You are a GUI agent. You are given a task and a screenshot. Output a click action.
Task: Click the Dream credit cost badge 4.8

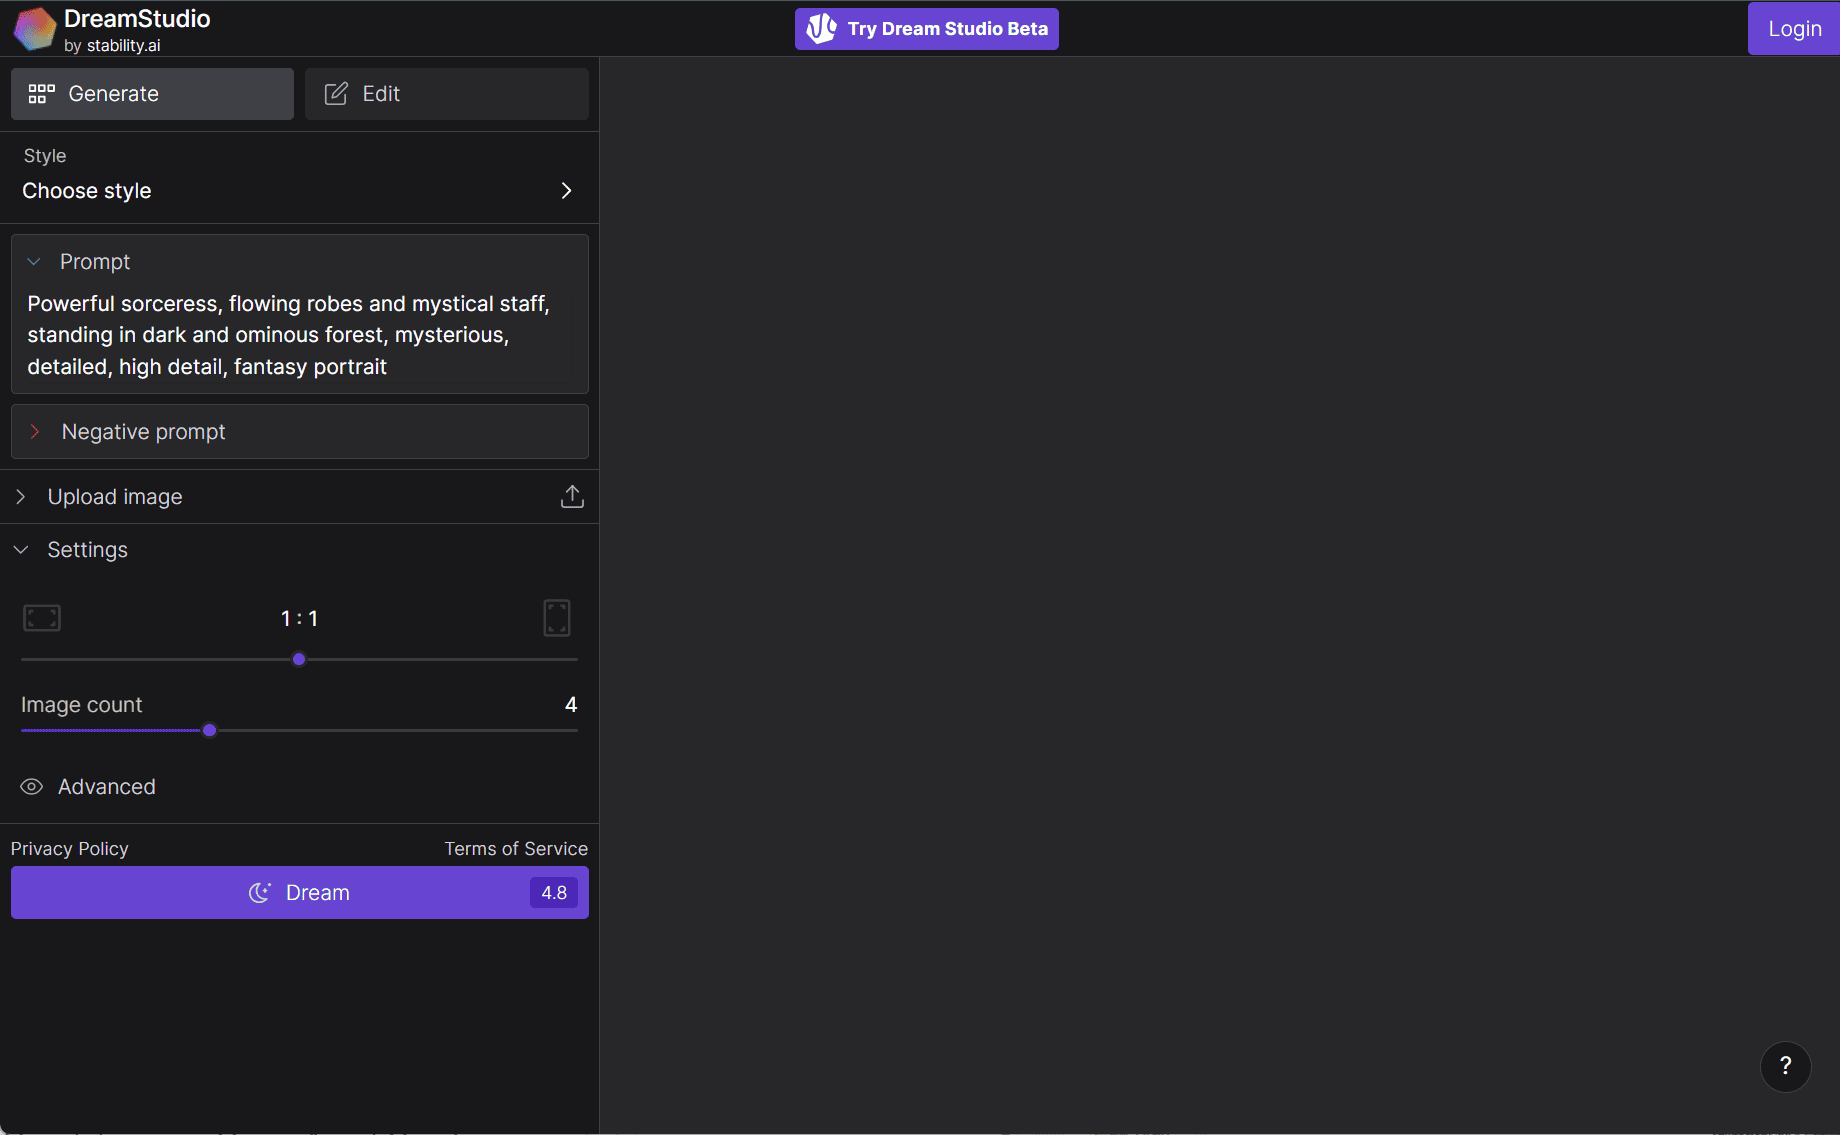554,893
